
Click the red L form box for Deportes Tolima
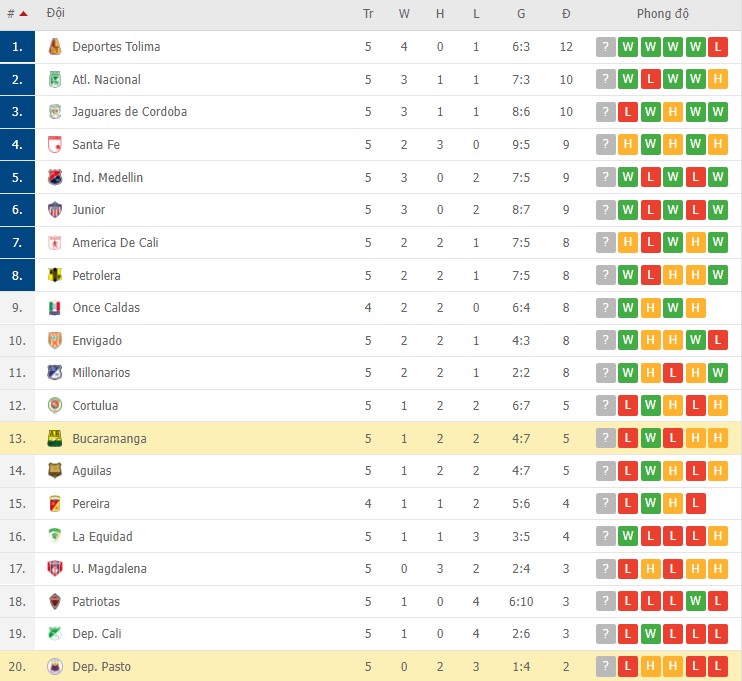click(x=718, y=47)
